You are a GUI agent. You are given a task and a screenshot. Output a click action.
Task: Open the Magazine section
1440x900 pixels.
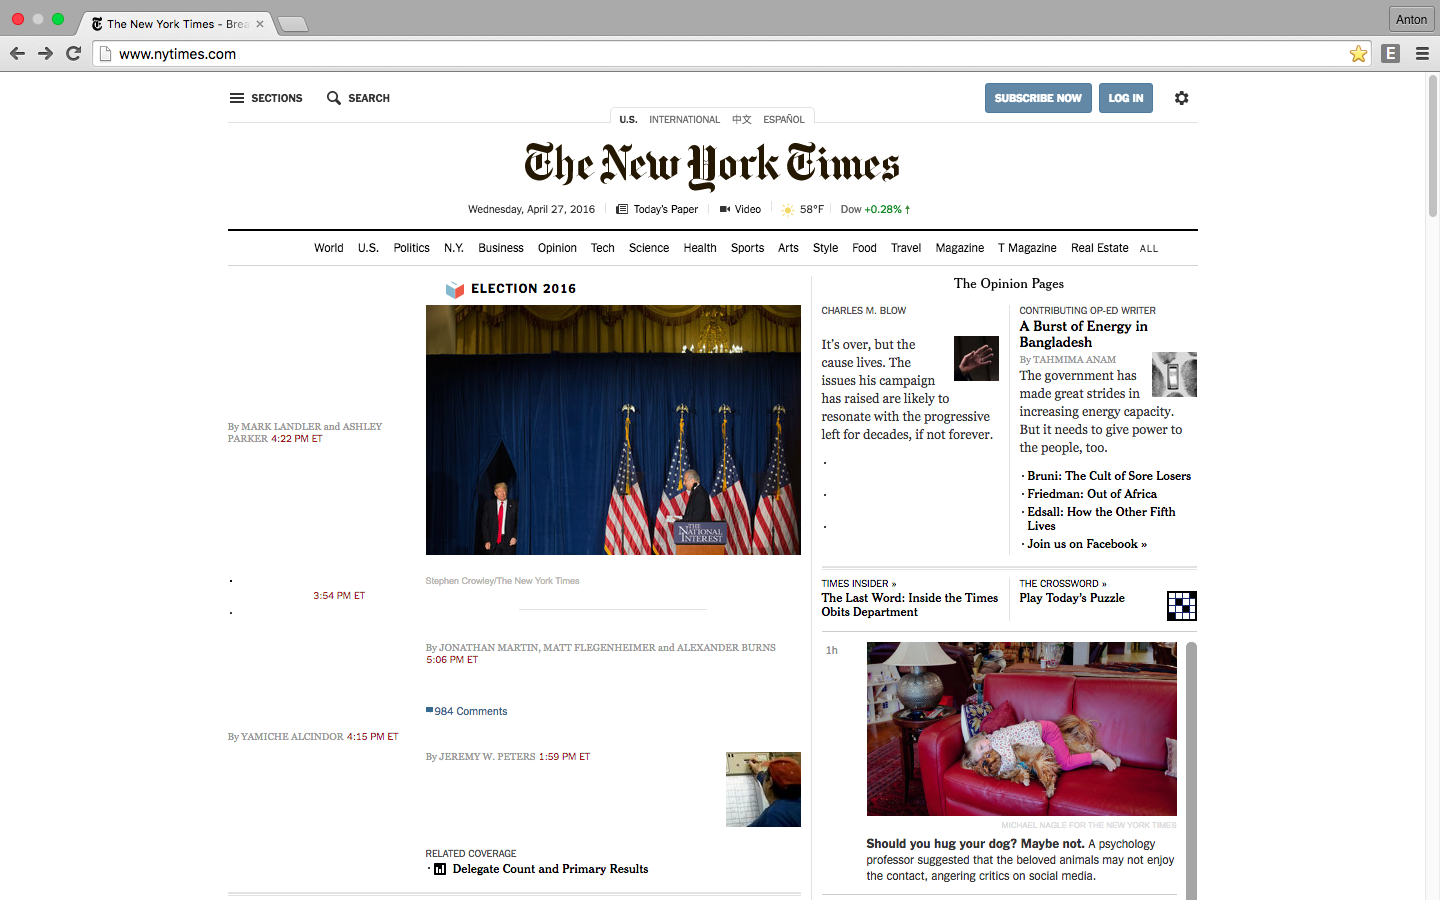tap(960, 248)
